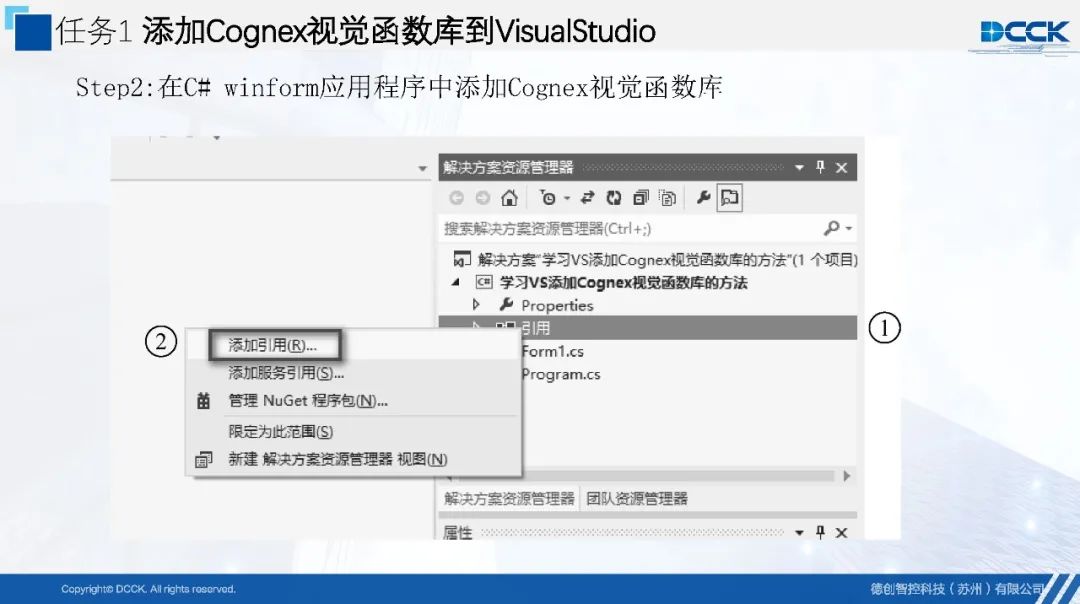Select the Properties tree item
1080x604 pixels.
pyautogui.click(x=557, y=305)
